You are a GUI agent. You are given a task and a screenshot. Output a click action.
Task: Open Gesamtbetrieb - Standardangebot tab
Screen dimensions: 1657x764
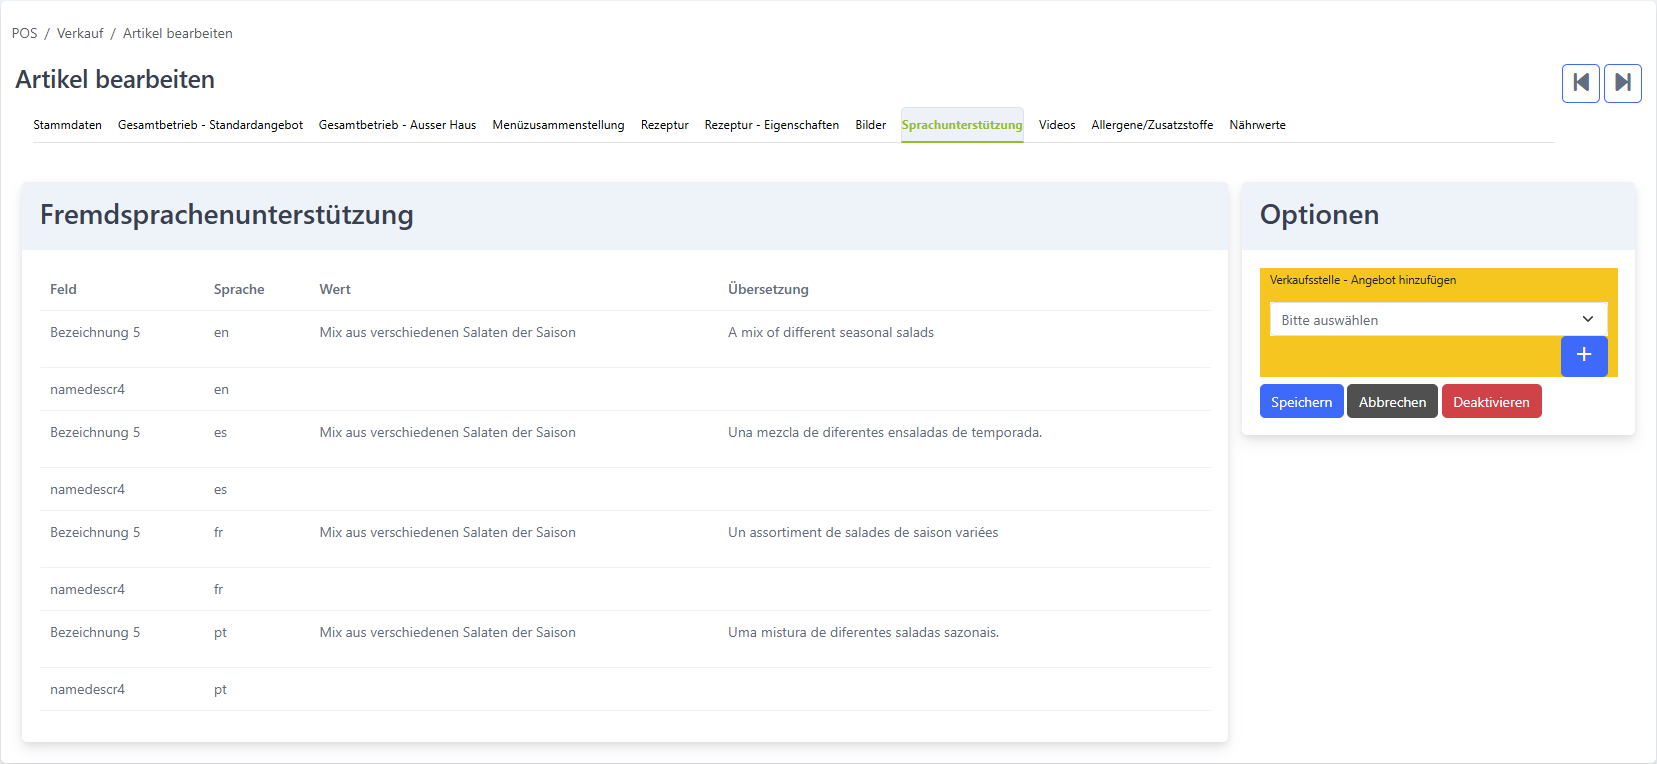click(210, 125)
